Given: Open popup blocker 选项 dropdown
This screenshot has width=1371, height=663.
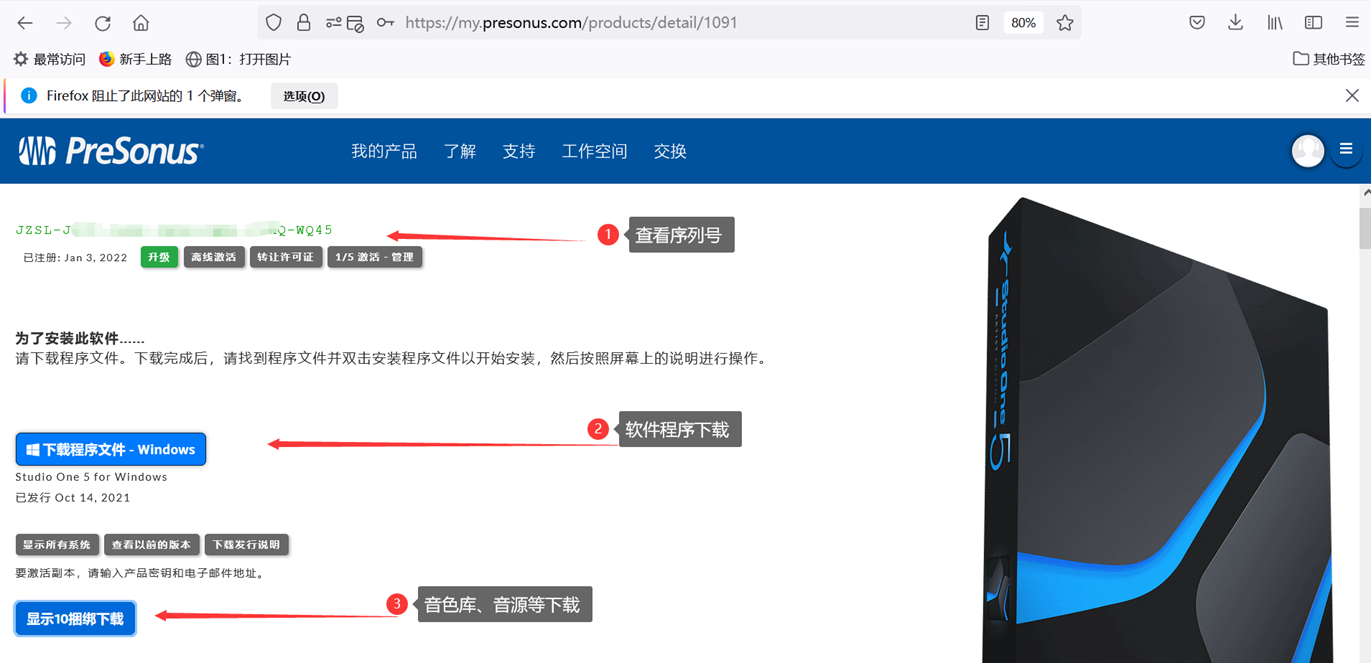Looking at the screenshot, I should 304,96.
